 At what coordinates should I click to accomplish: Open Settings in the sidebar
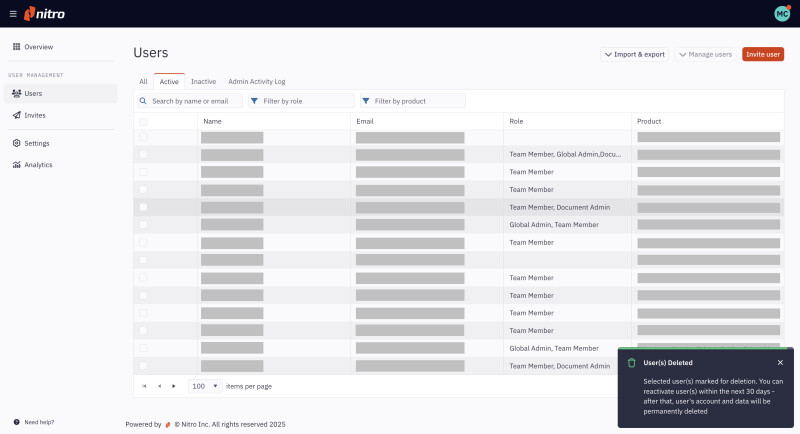coord(36,143)
